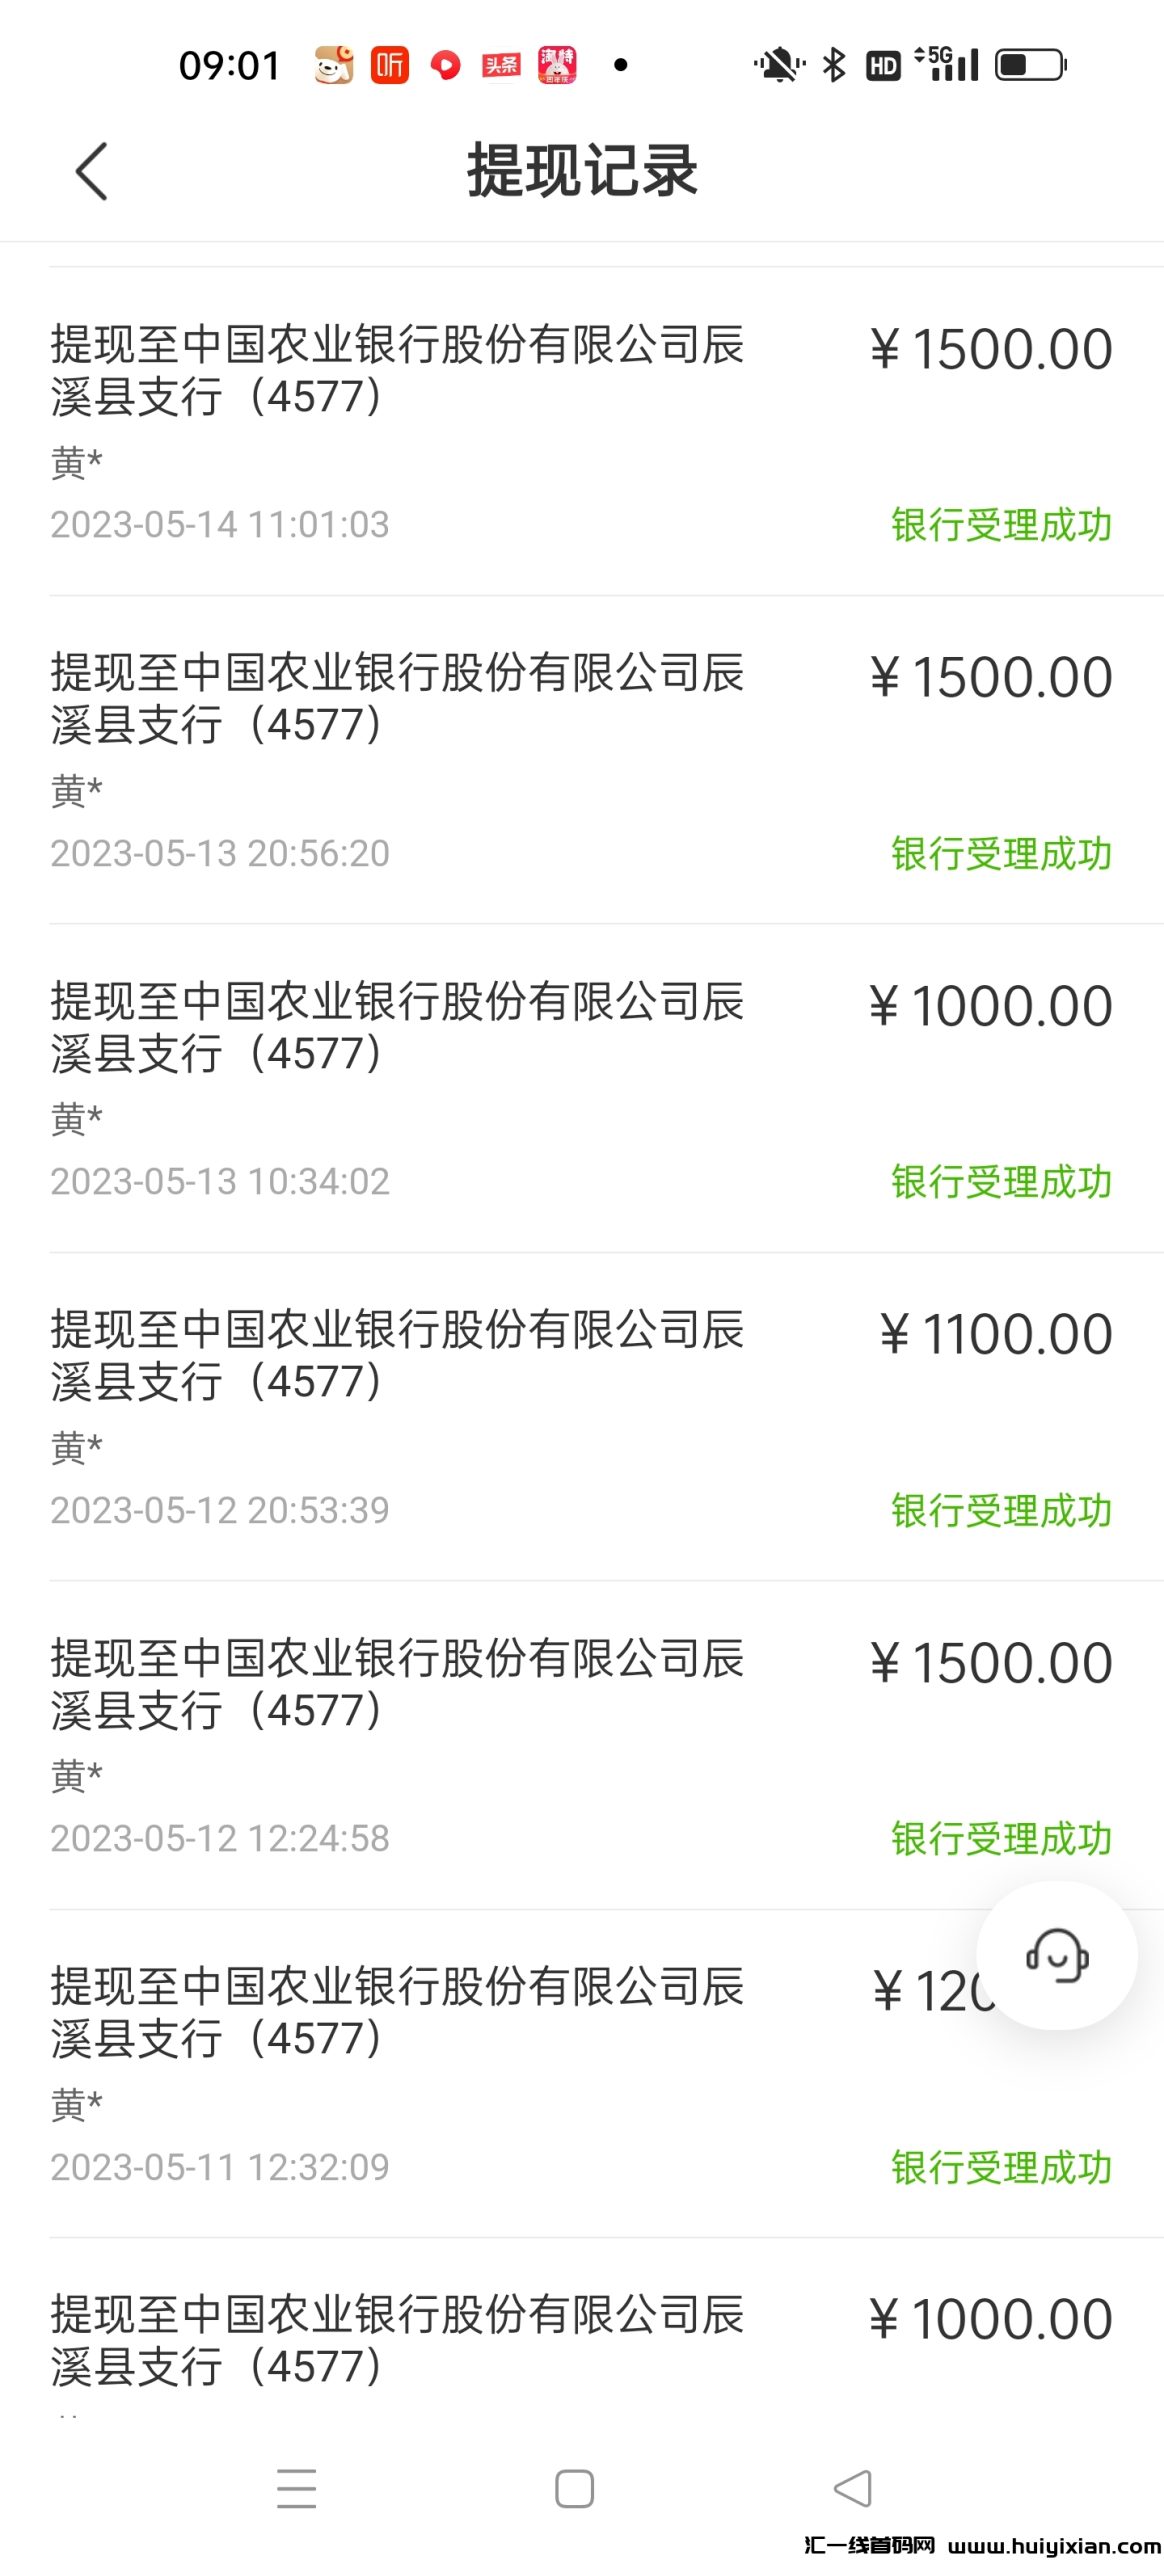
Task: Tap the bottom-most ¥1000.00 withdrawal amount
Action: 990,2319
